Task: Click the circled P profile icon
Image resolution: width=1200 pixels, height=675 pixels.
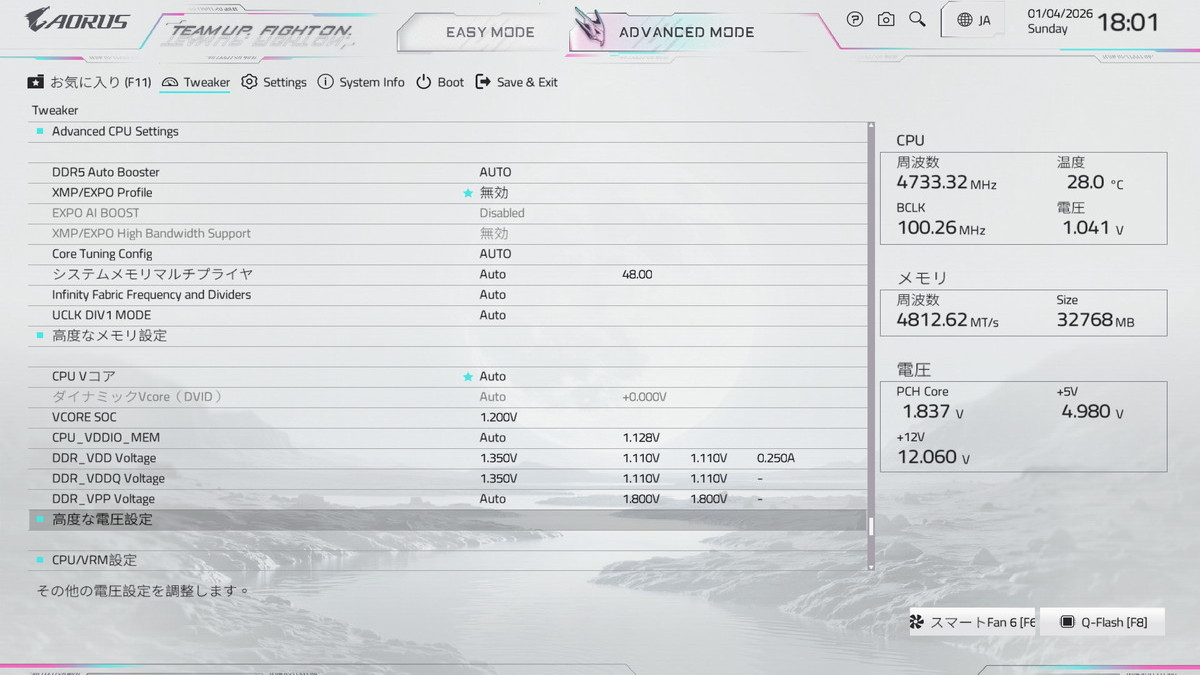Action: (x=855, y=19)
